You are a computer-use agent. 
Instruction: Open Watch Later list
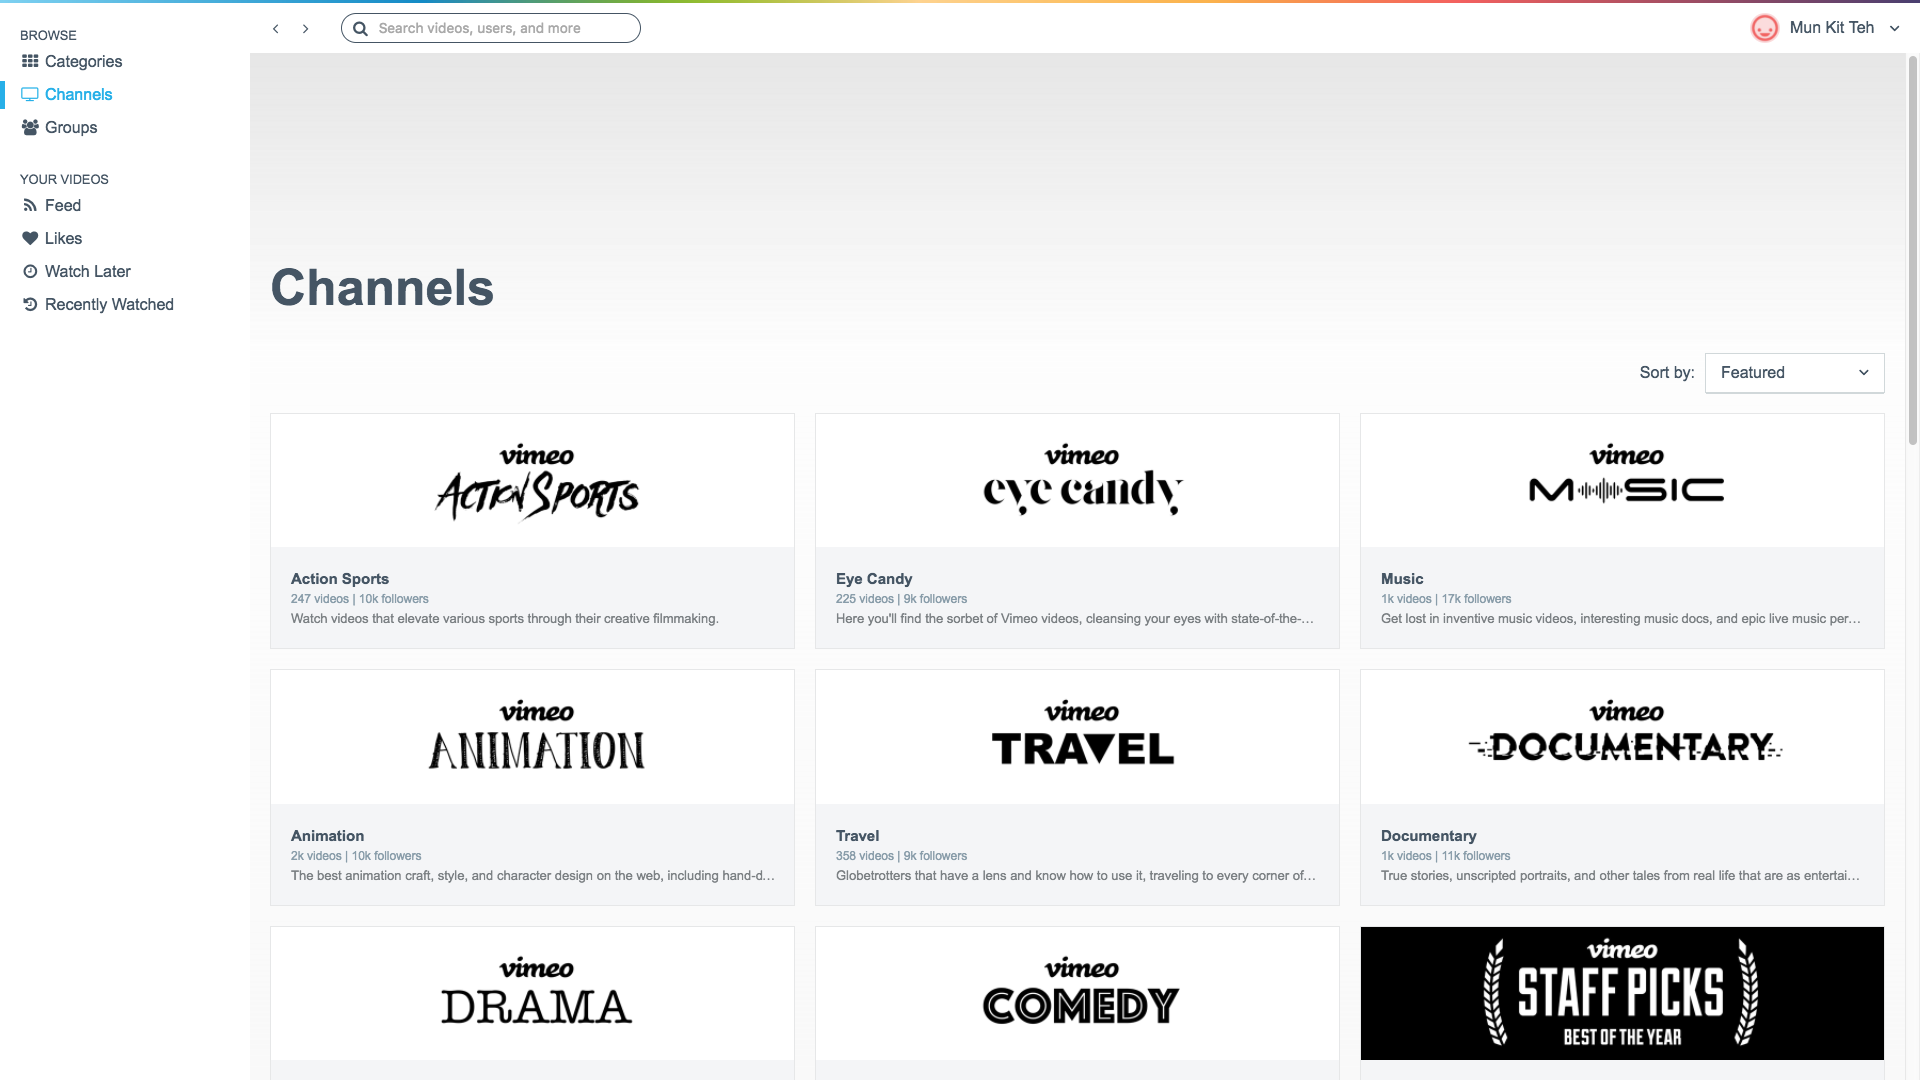pyautogui.click(x=87, y=271)
